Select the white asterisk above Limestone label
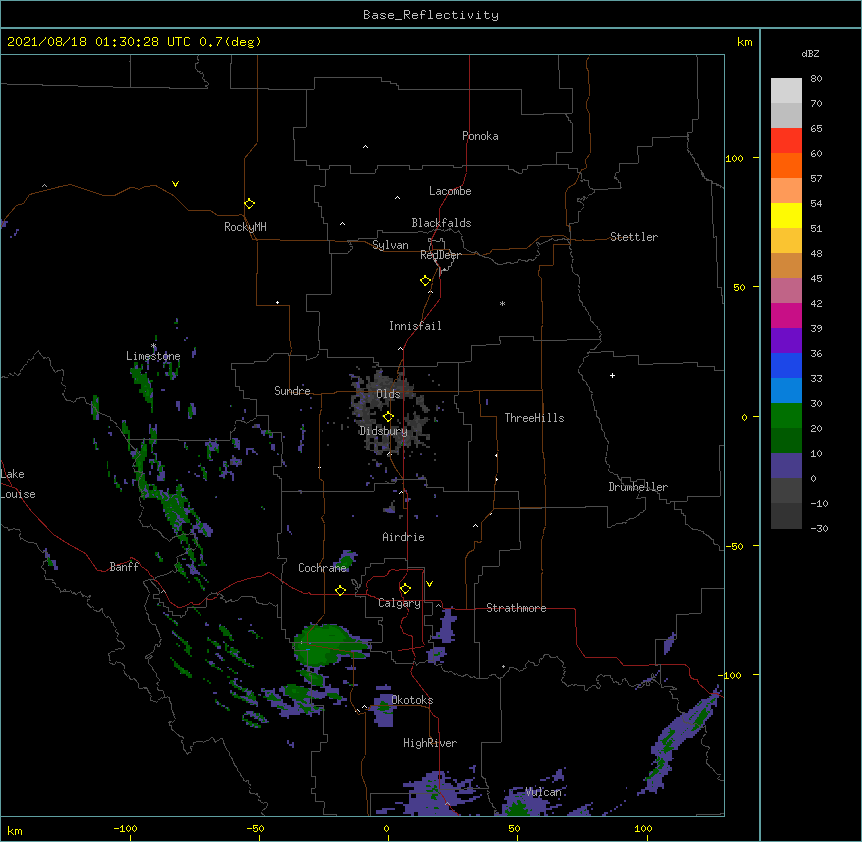The image size is (862, 842). (153, 346)
